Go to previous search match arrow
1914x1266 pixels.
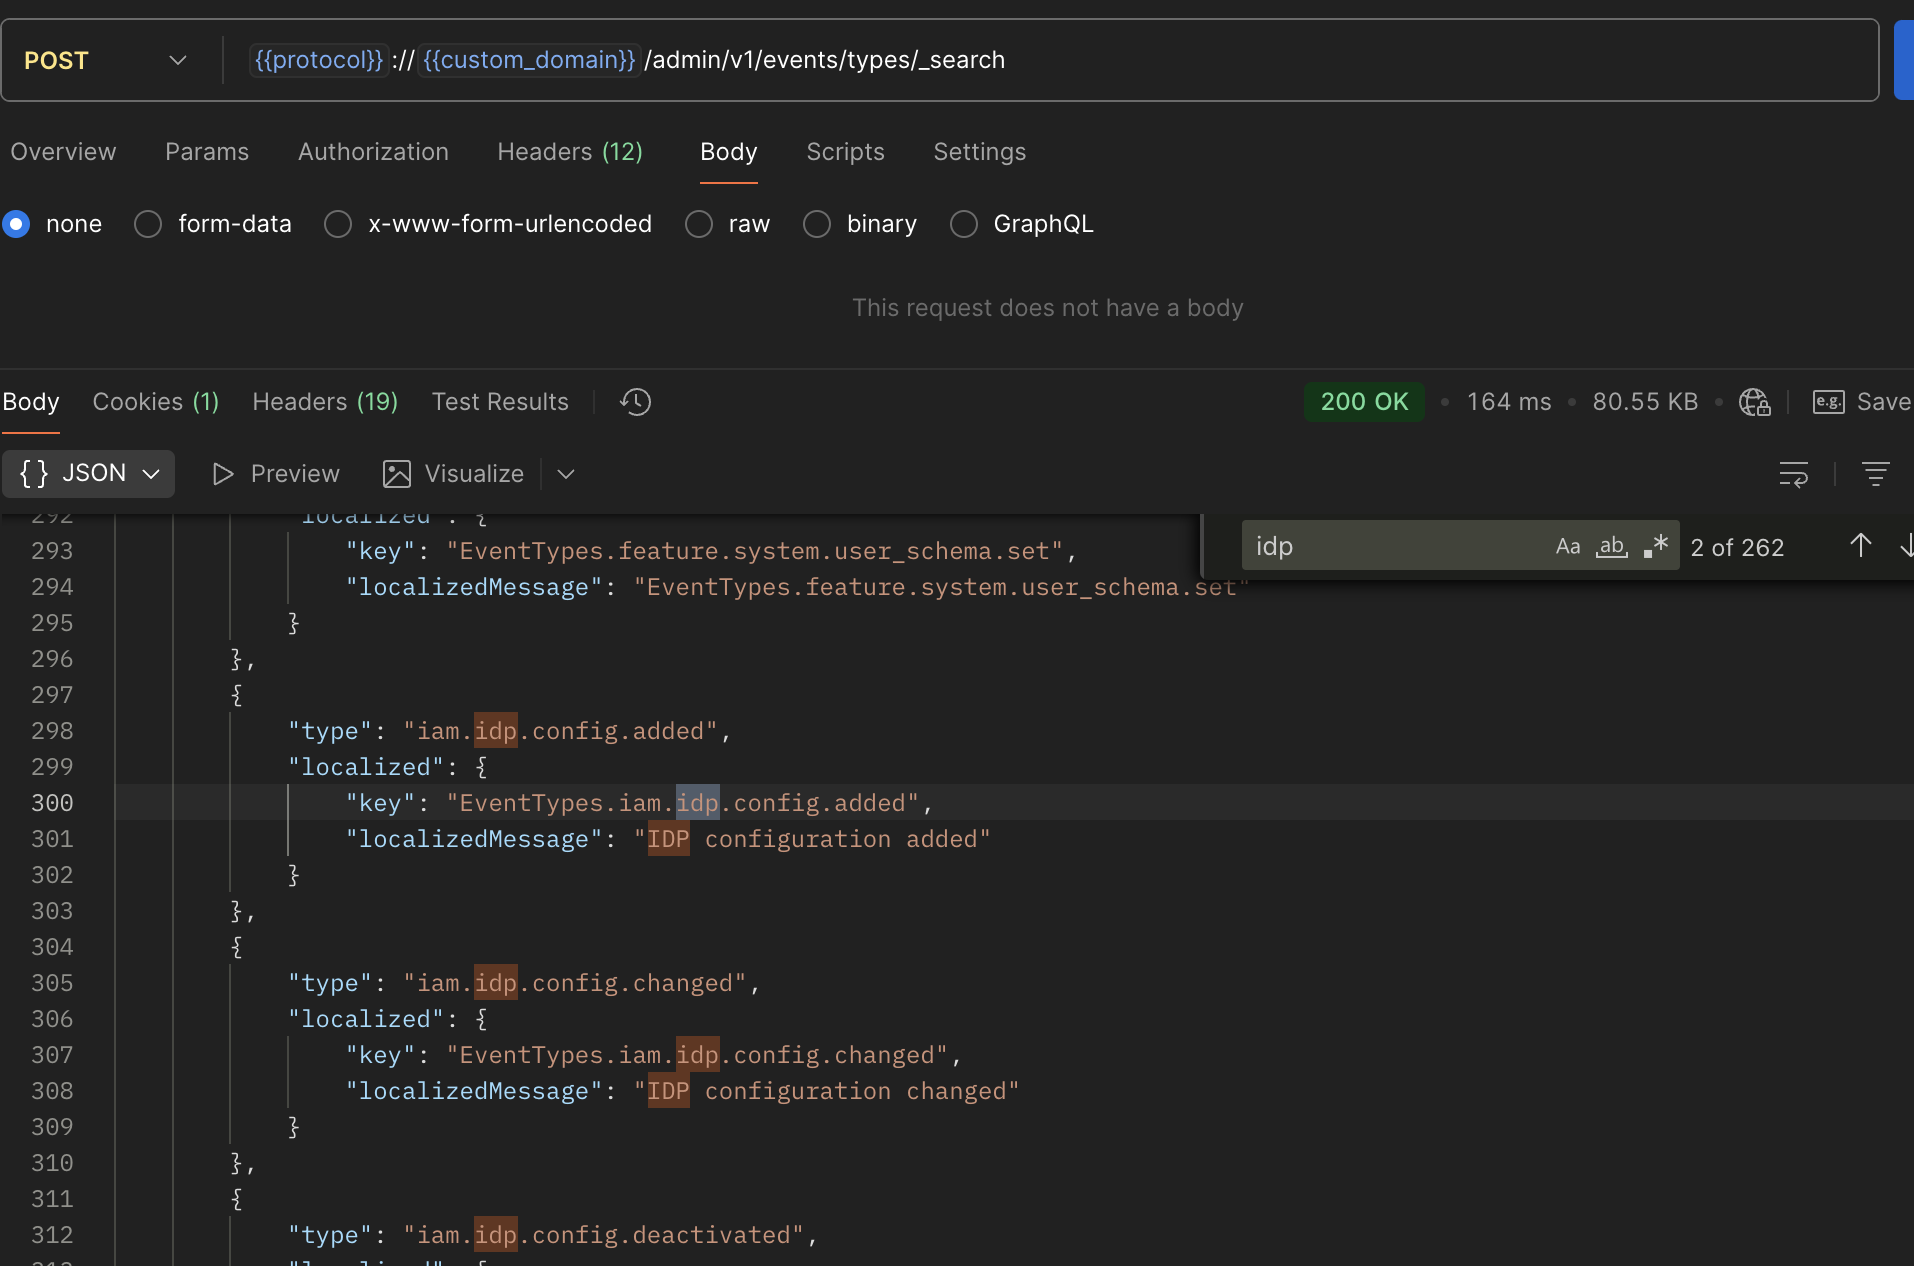click(1860, 546)
